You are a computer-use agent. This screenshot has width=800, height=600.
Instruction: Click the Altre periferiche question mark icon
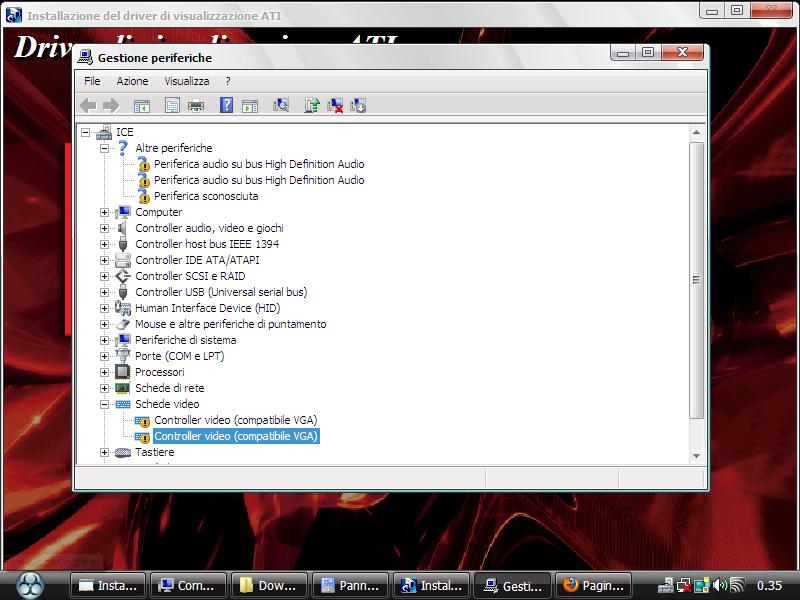[x=123, y=148]
